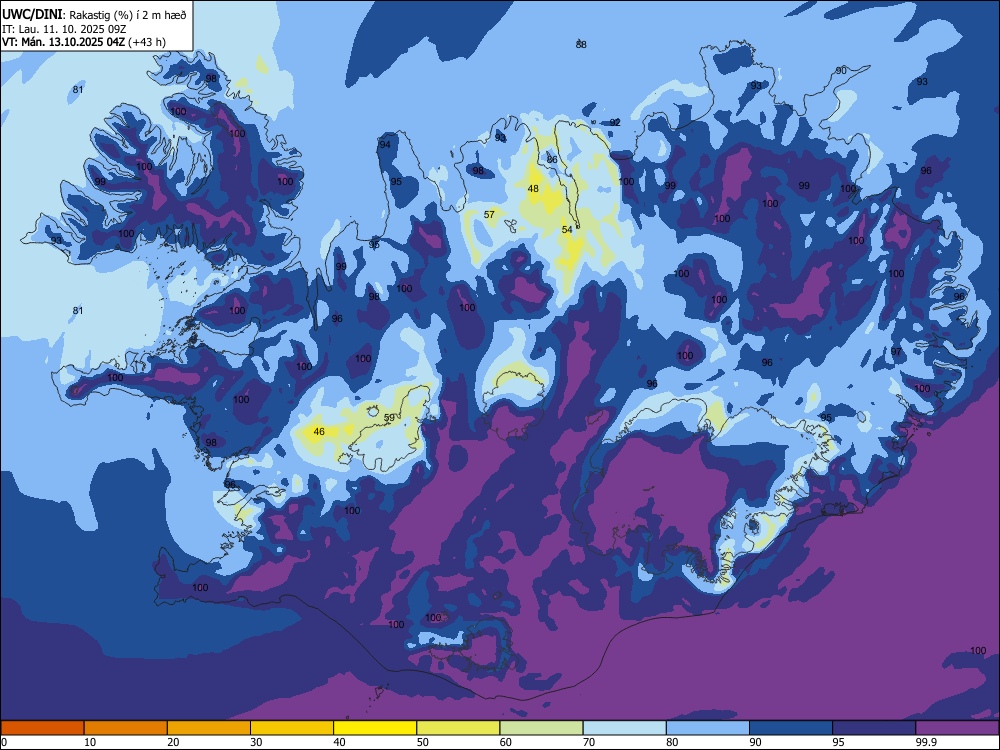
Task: Click the map value '46' in the western yellow patch
Action: pyautogui.click(x=319, y=431)
